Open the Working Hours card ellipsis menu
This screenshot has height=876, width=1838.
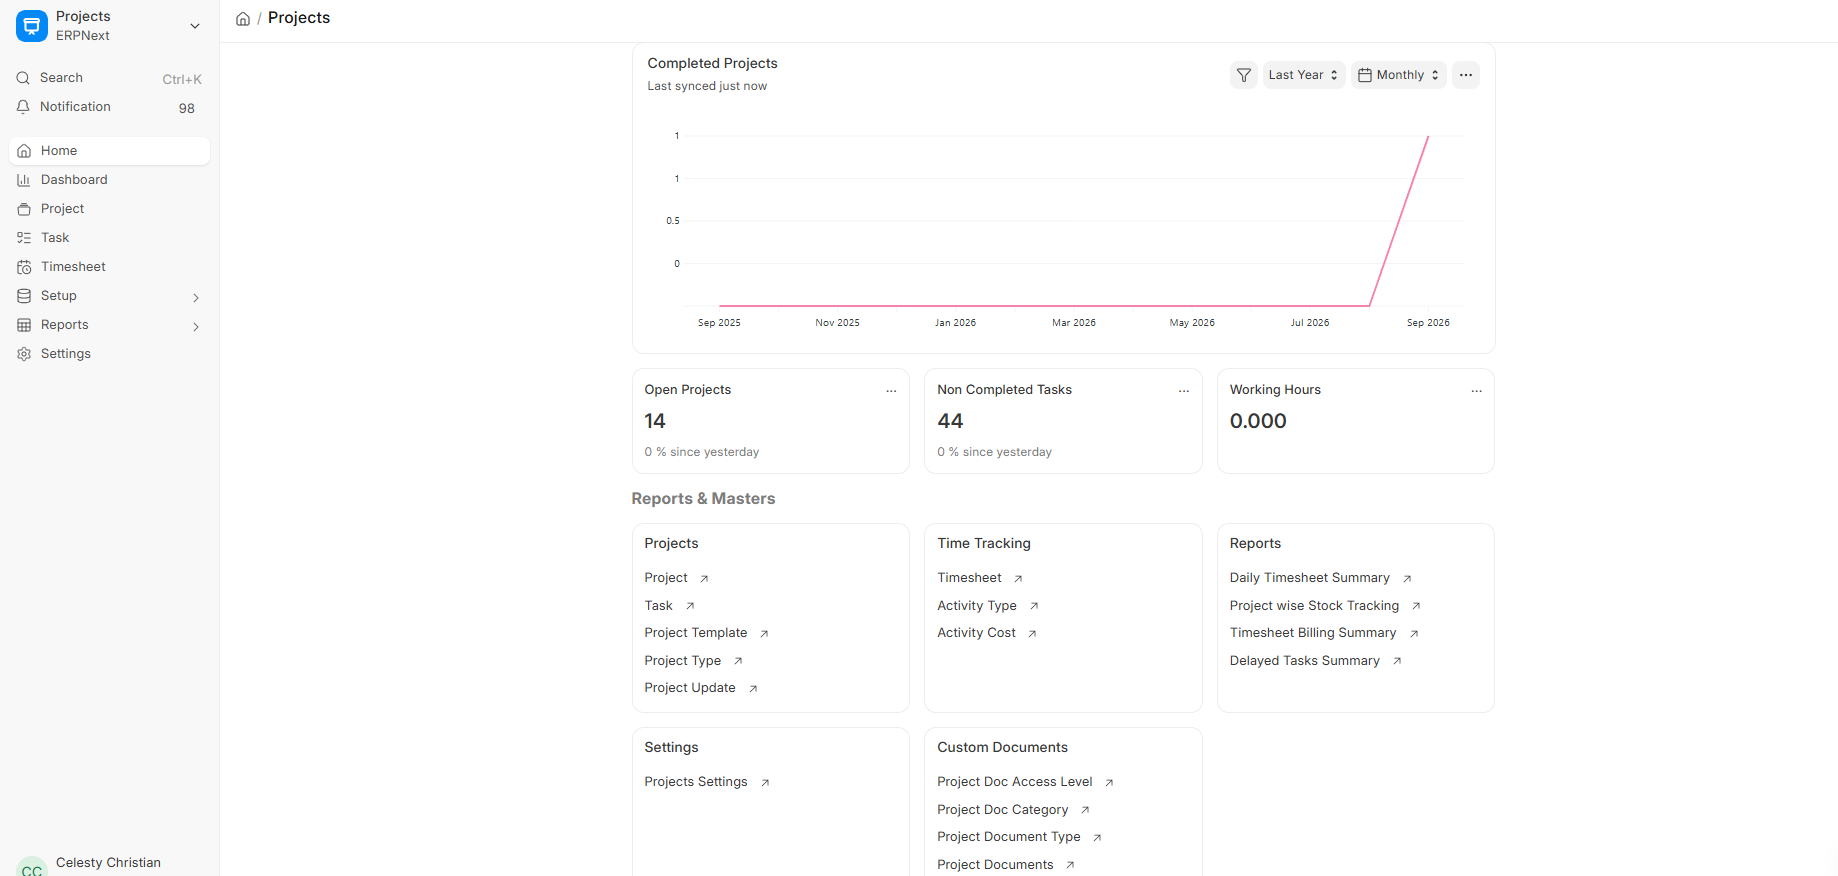pos(1477,391)
